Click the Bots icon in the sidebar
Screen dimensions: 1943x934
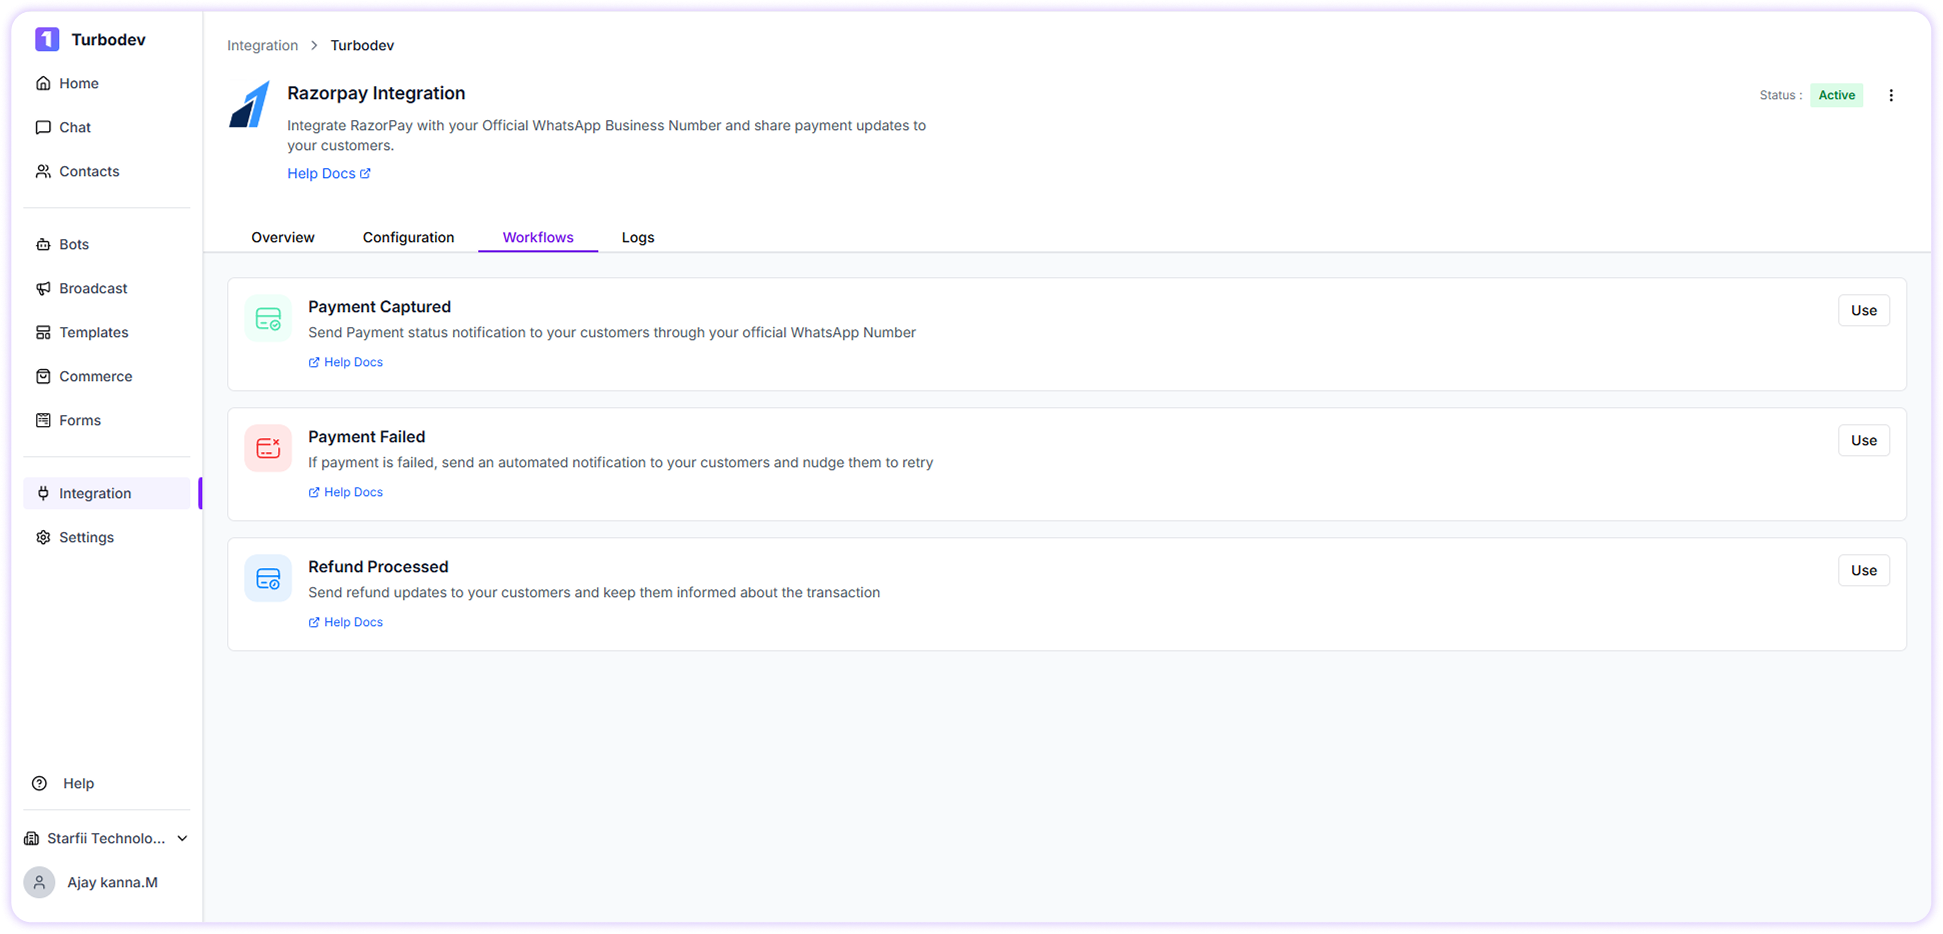43,244
